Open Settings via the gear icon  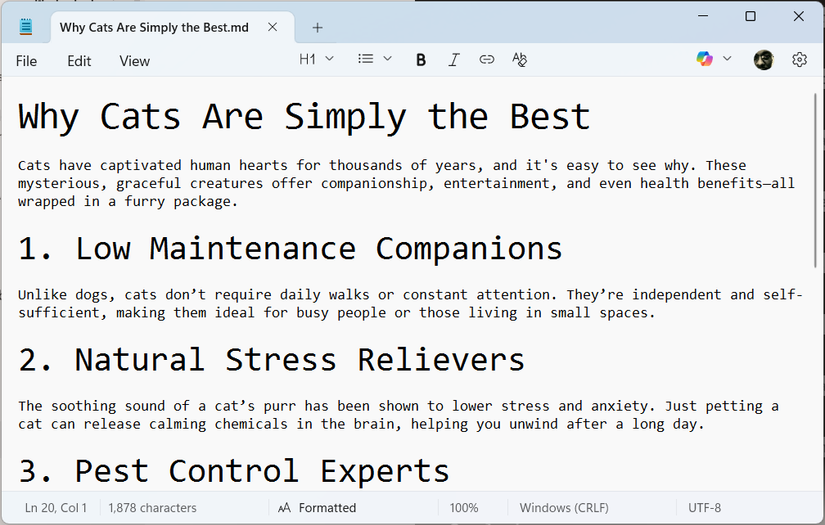799,59
